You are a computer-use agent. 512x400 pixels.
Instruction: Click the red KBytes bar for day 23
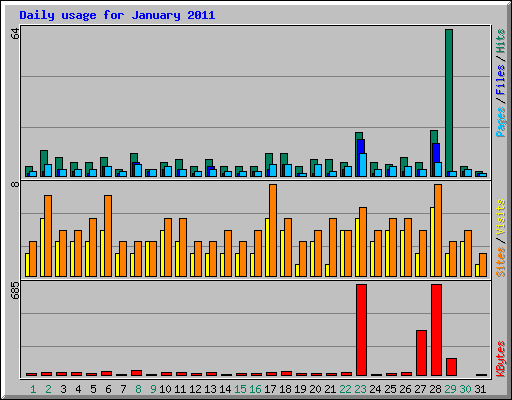(361, 330)
